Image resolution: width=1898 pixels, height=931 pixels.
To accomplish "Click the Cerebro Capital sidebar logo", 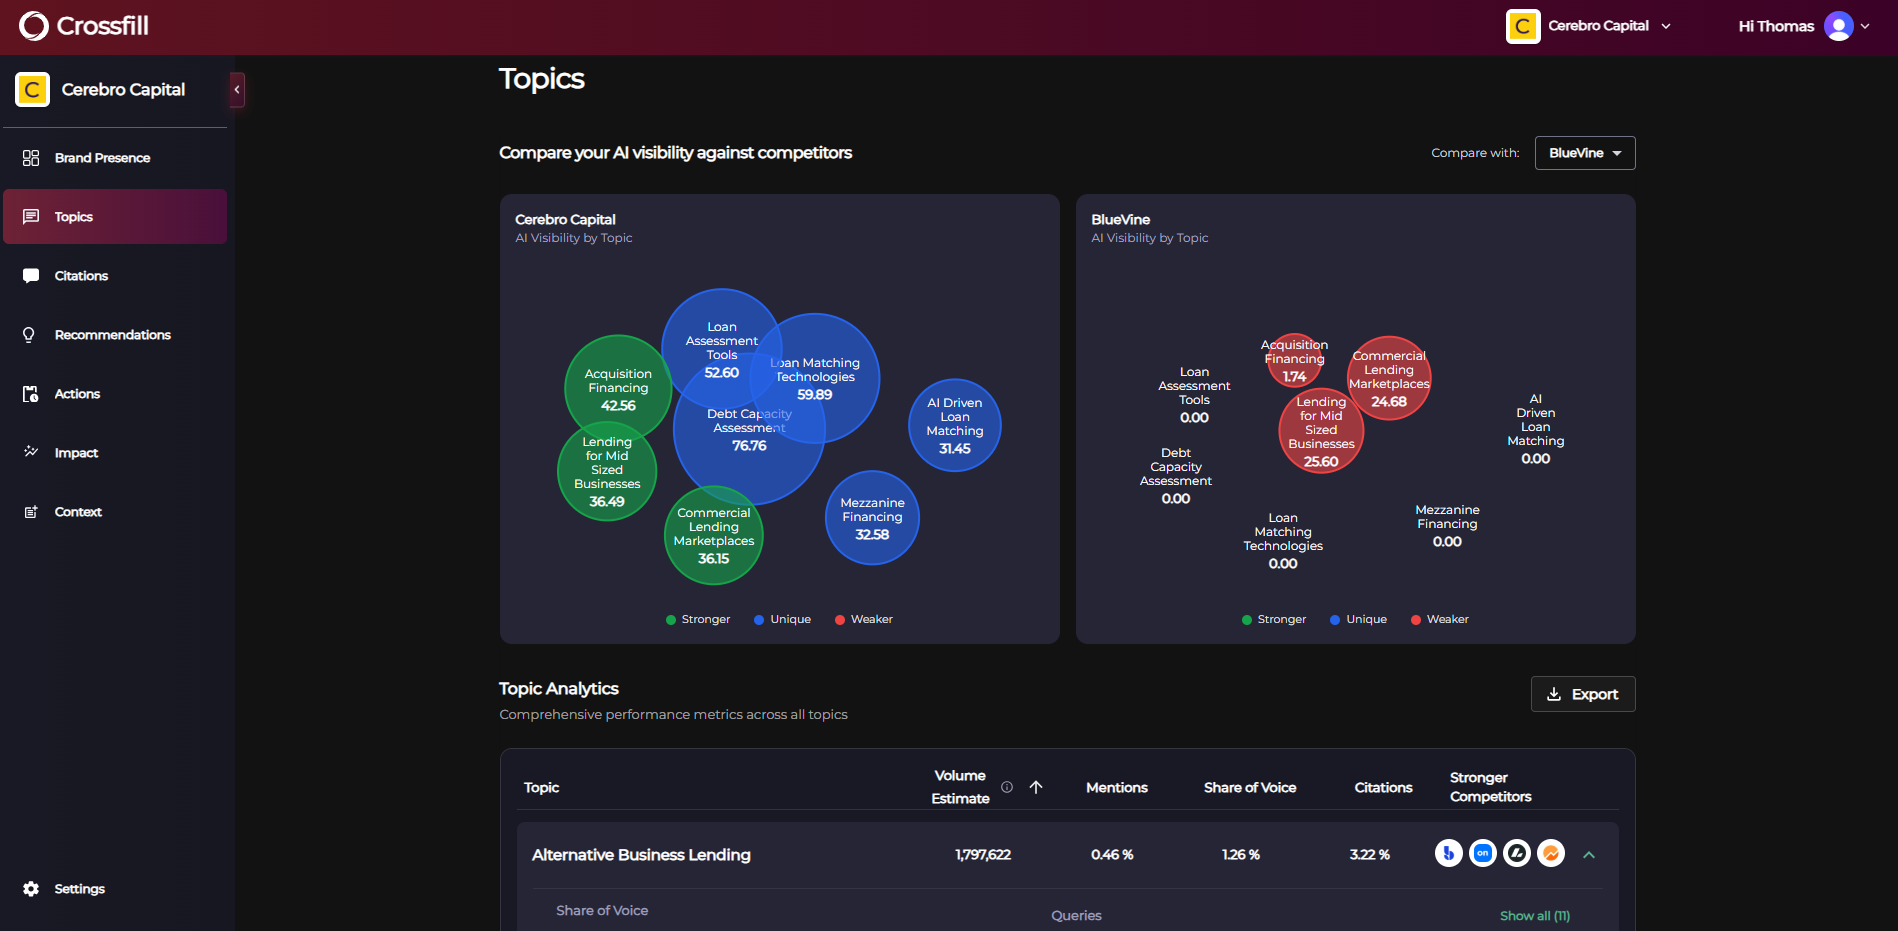I will coord(32,90).
